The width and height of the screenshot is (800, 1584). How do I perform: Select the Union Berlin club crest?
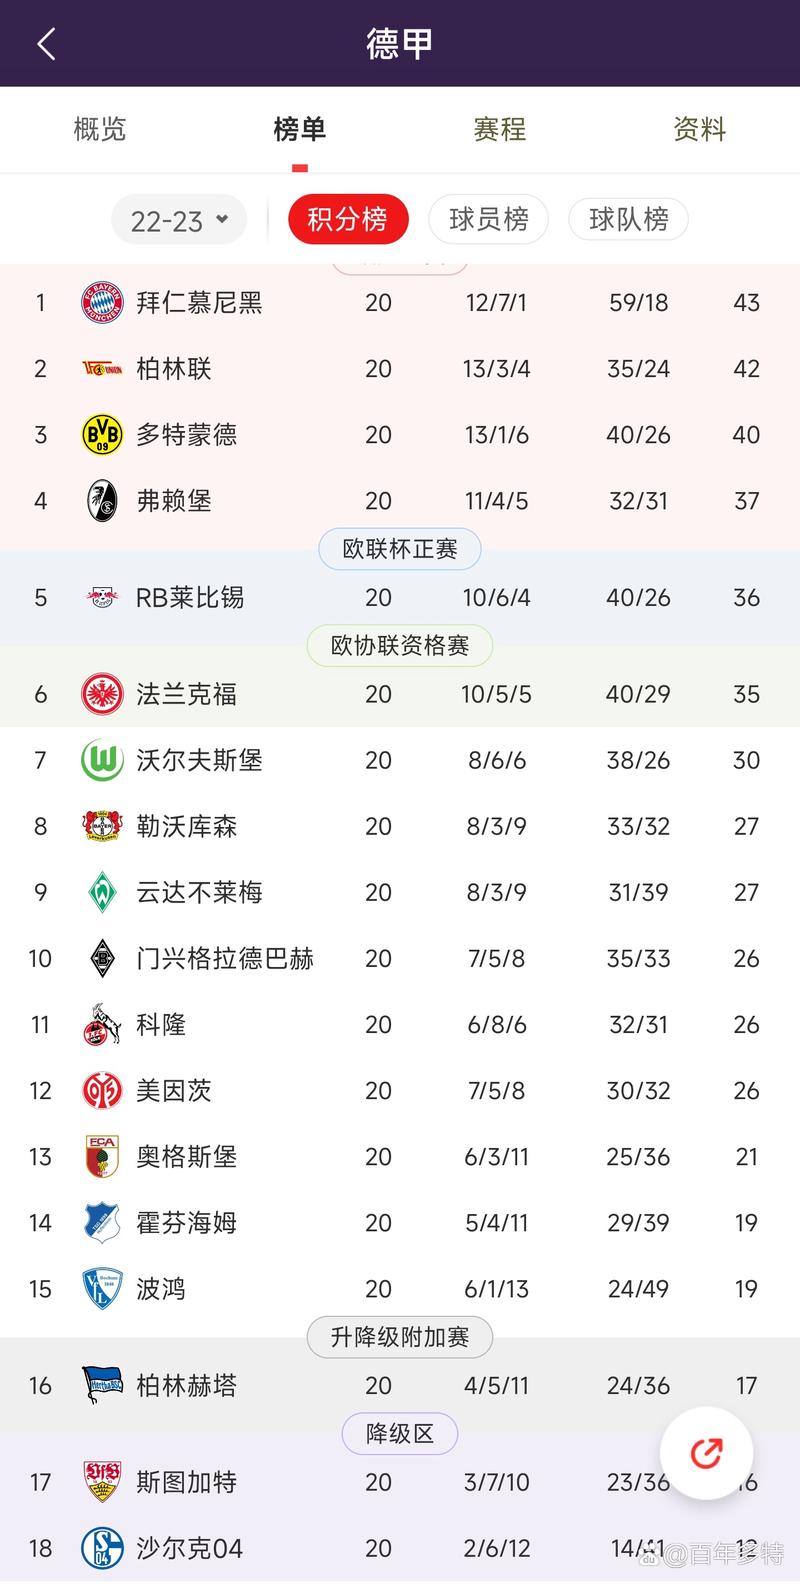point(101,368)
